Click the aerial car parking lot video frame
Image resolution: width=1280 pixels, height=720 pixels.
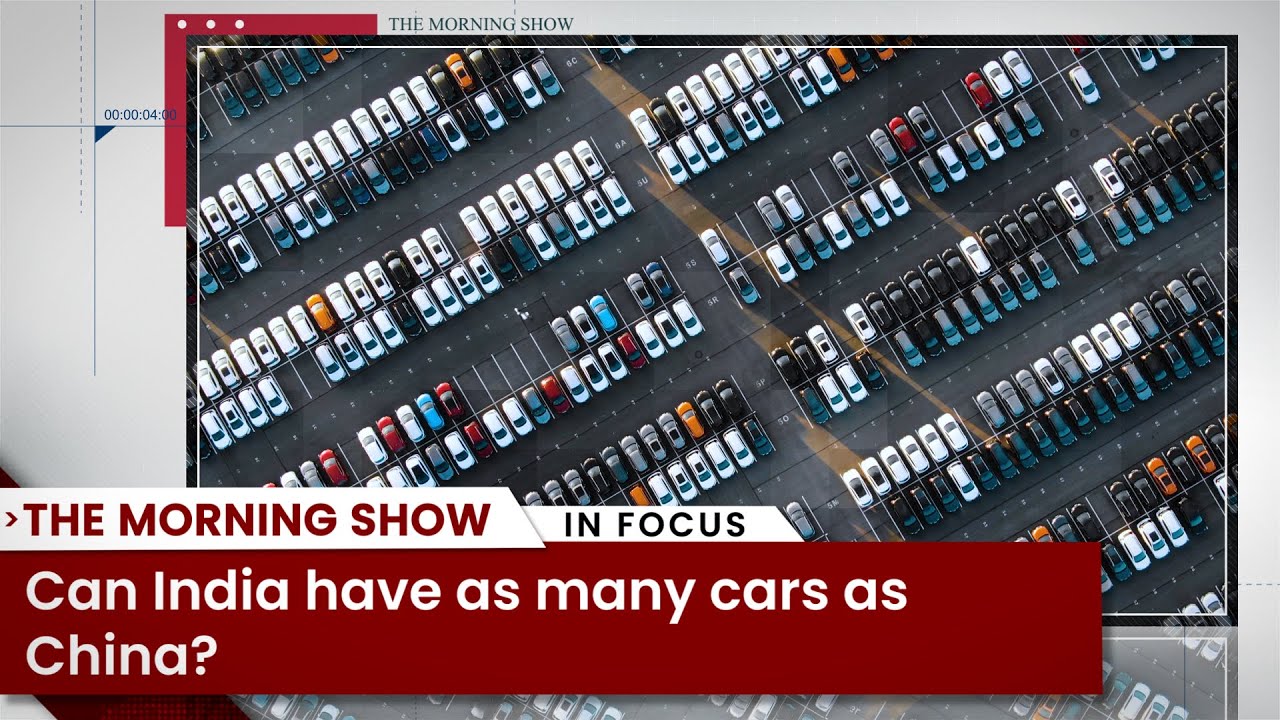[712, 330]
